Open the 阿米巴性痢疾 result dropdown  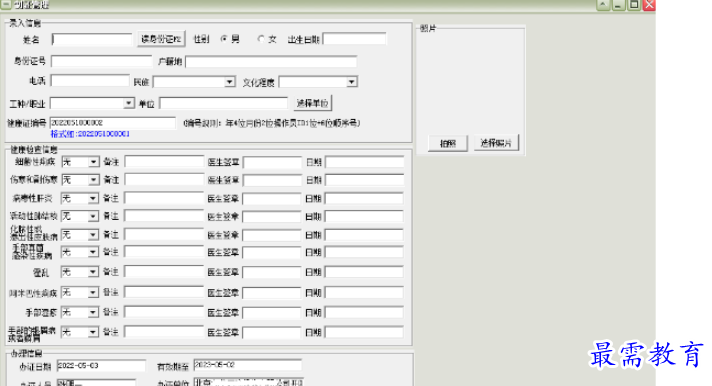(x=93, y=292)
